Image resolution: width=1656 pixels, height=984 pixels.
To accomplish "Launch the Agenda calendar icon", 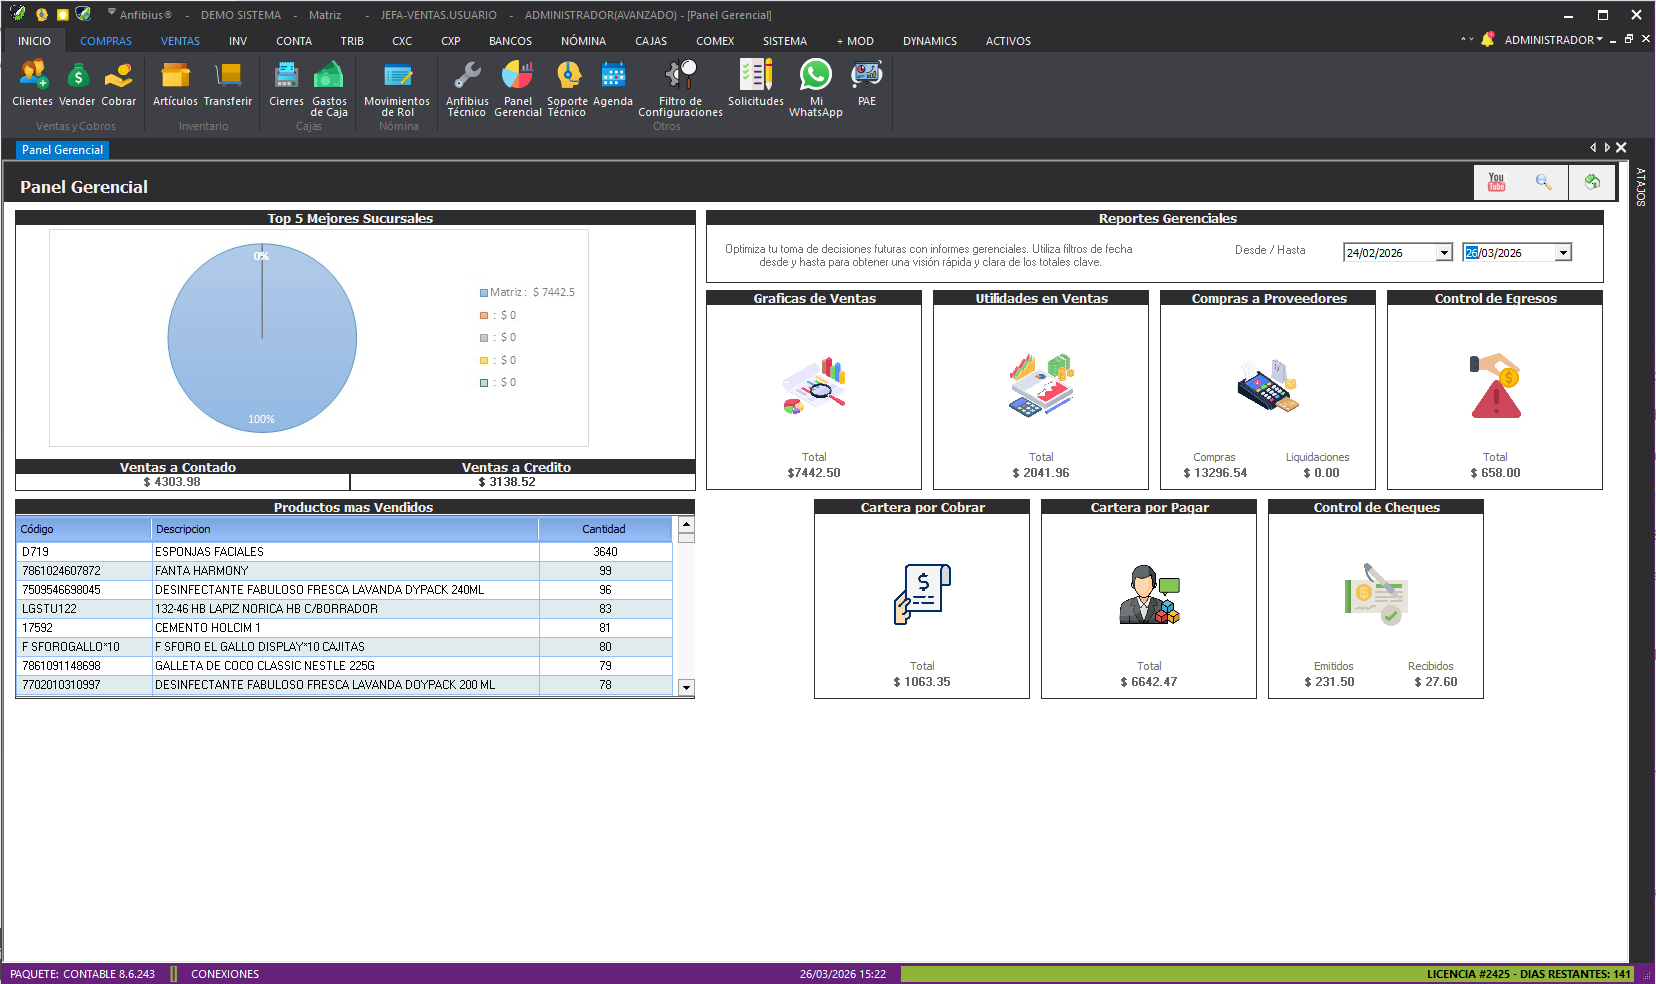I will (x=612, y=76).
